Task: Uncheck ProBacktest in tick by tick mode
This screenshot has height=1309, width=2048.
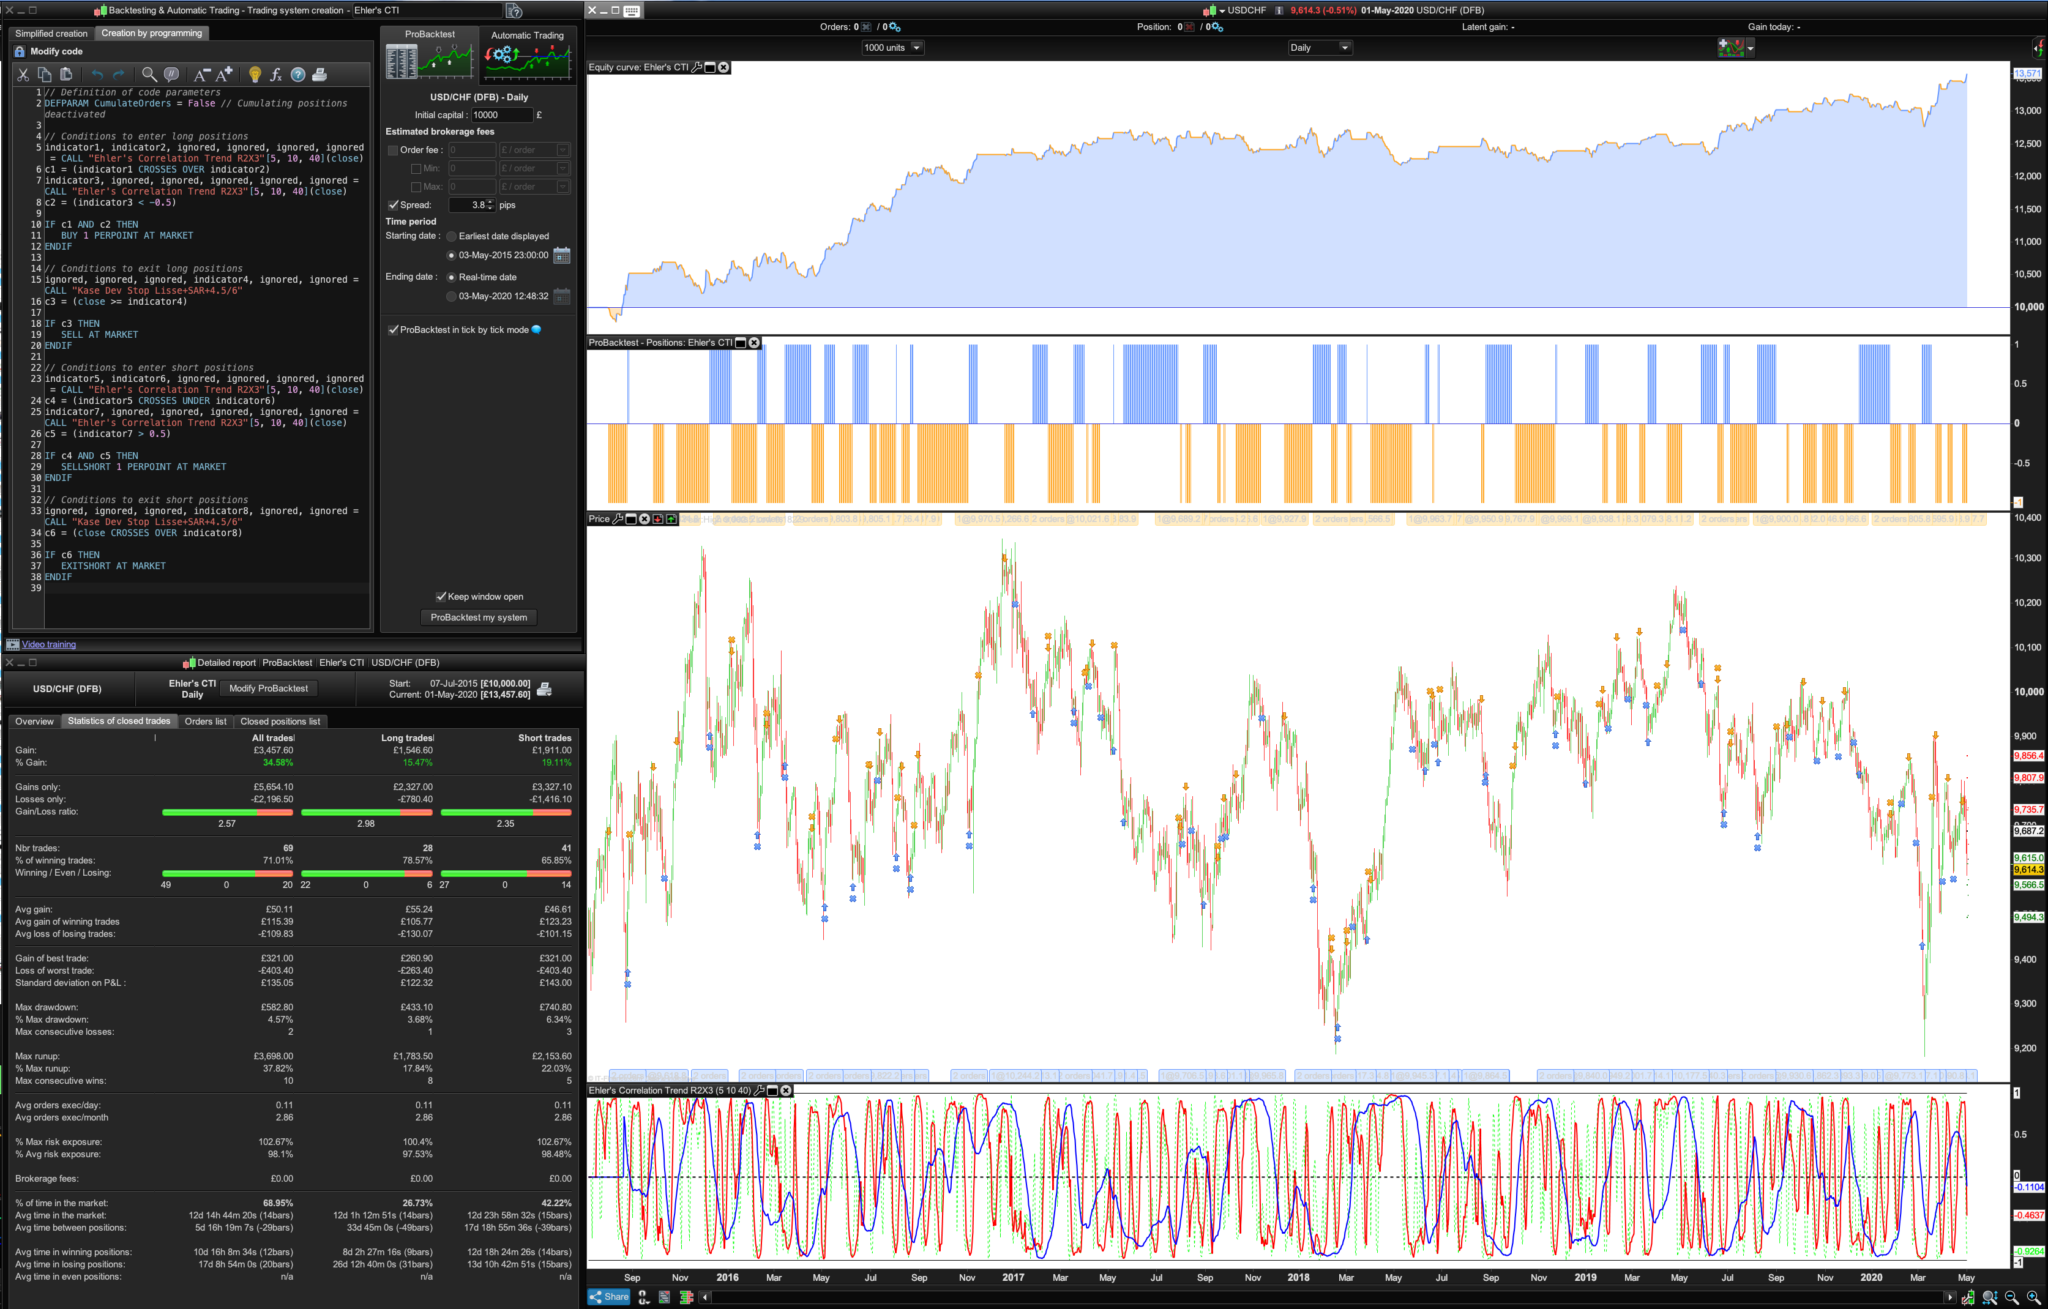Action: (x=393, y=330)
